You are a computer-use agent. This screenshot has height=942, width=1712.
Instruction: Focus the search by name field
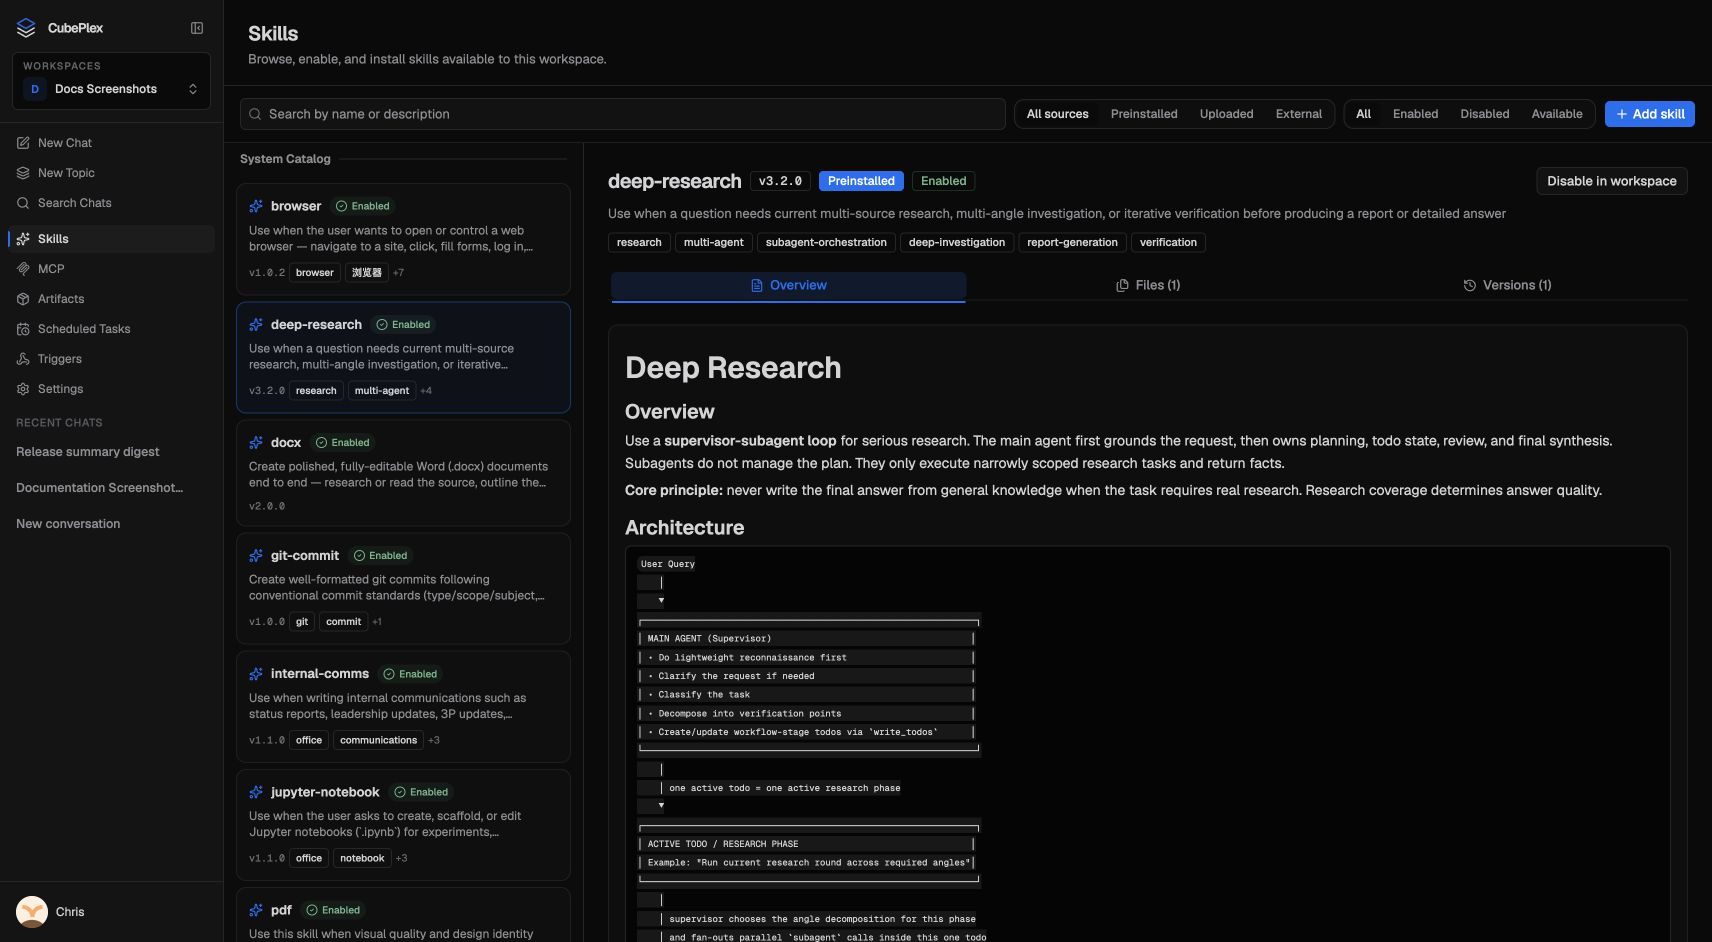coord(622,114)
